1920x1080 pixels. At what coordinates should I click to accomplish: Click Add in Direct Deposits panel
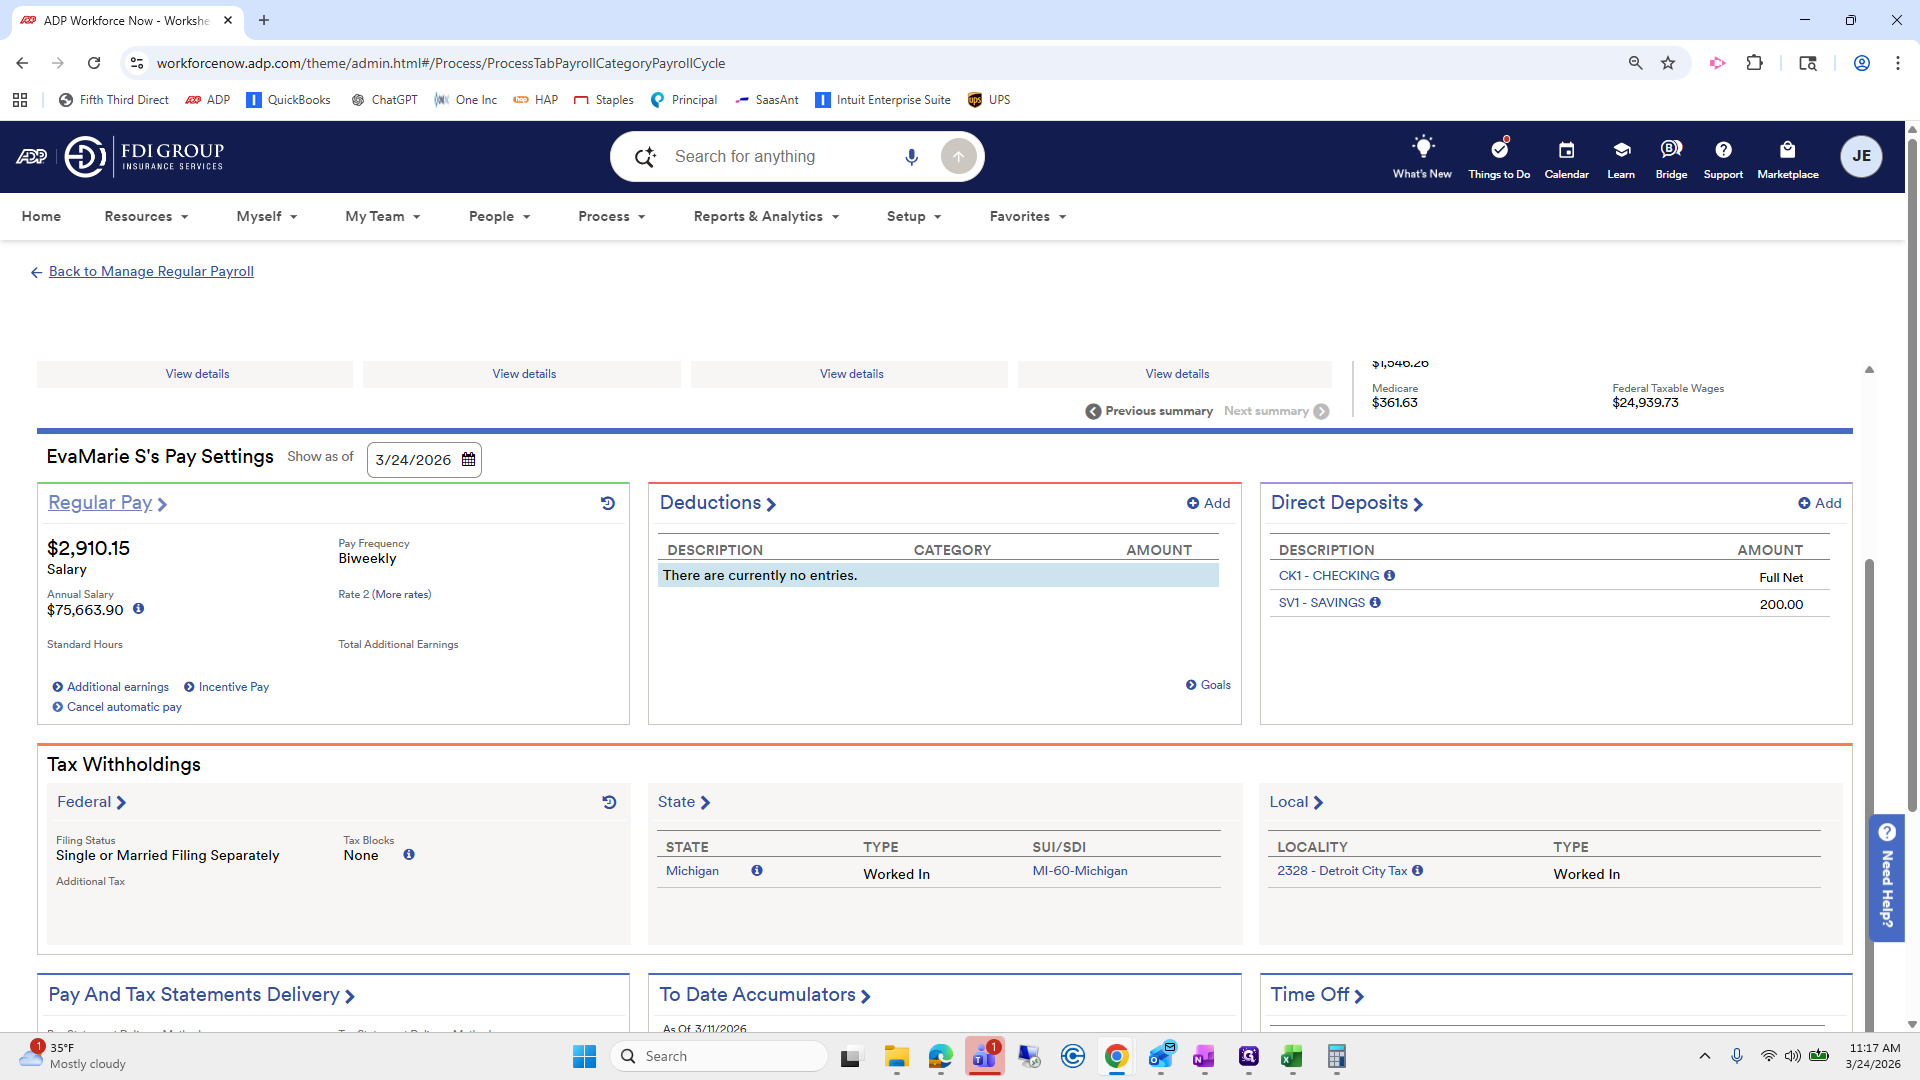pyautogui.click(x=1819, y=503)
